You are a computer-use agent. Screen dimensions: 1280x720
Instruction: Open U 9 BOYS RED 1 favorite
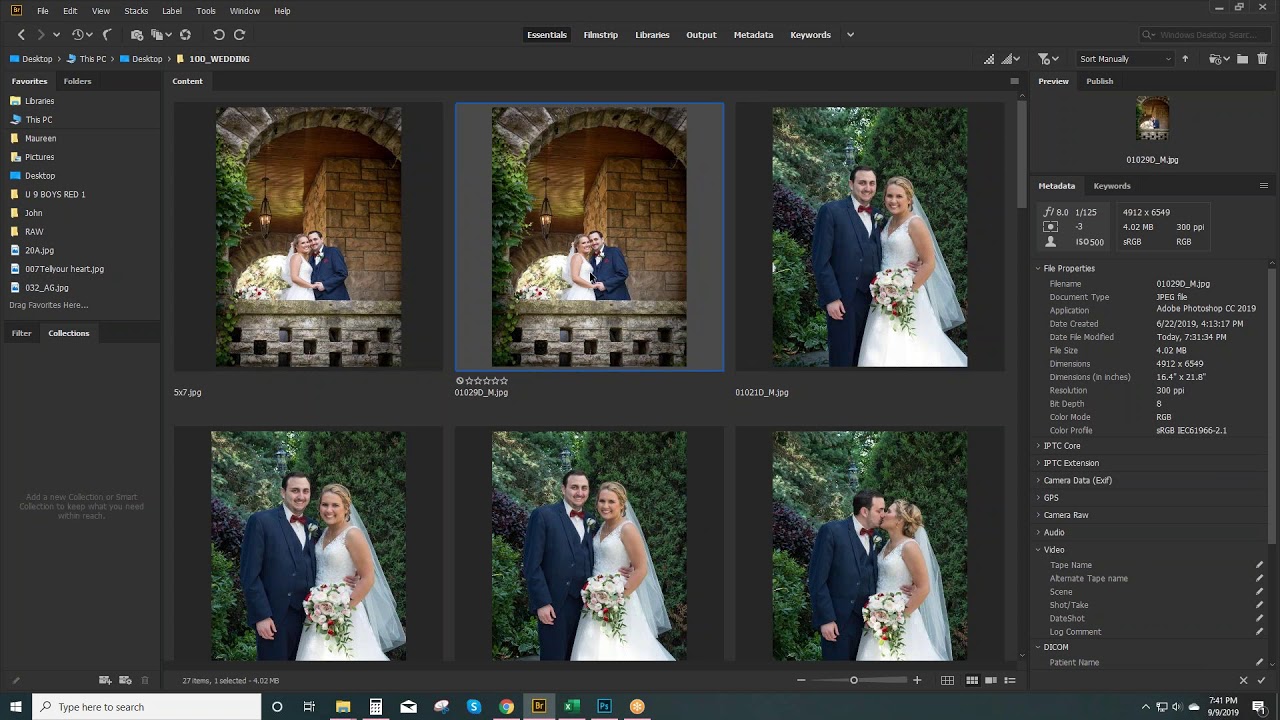(55, 194)
